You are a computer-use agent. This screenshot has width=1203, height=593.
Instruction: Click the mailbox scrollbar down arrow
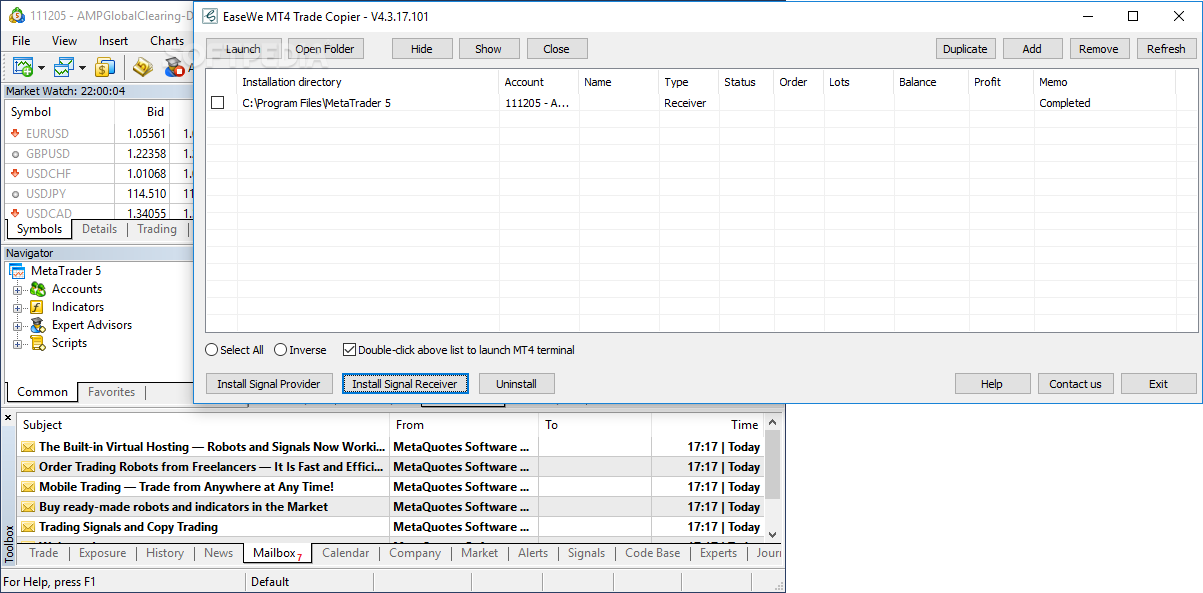click(x=772, y=534)
